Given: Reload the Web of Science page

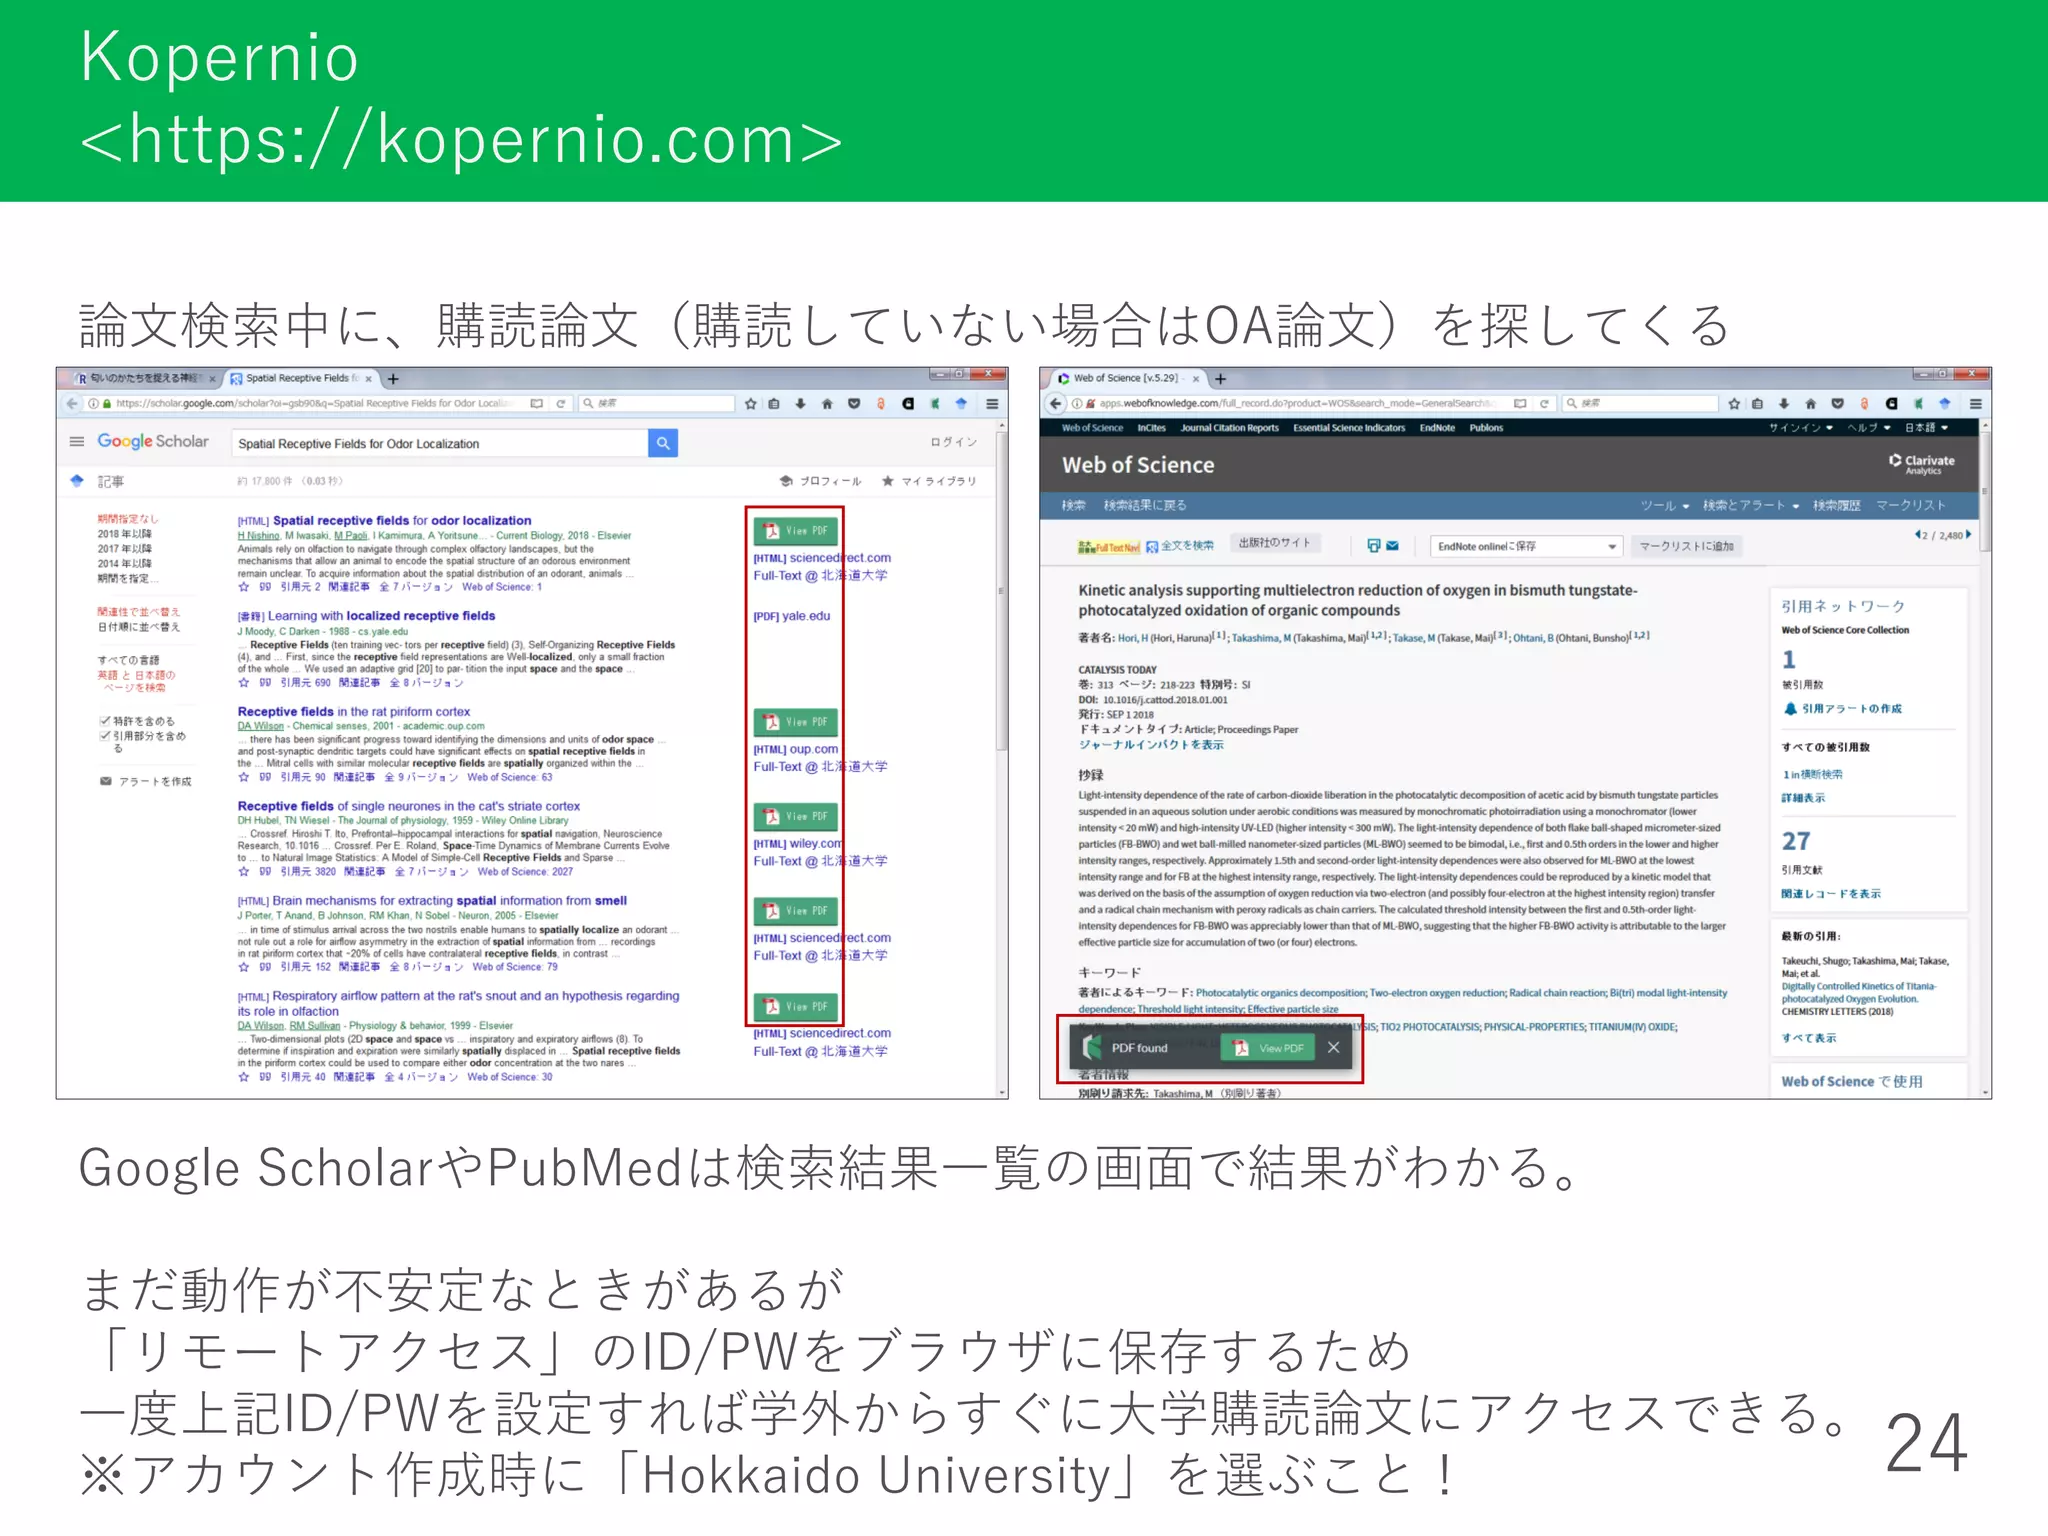Looking at the screenshot, I should tap(1544, 404).
